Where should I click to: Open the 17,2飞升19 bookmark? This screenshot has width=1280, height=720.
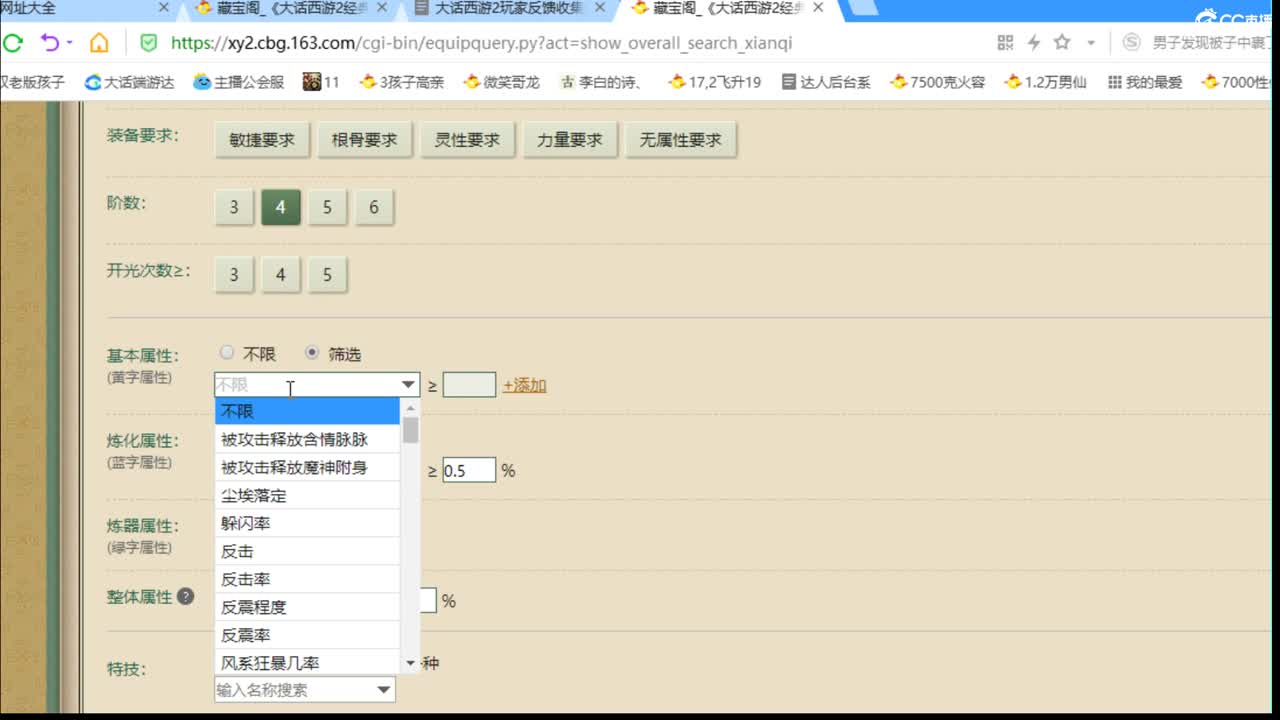(x=716, y=82)
